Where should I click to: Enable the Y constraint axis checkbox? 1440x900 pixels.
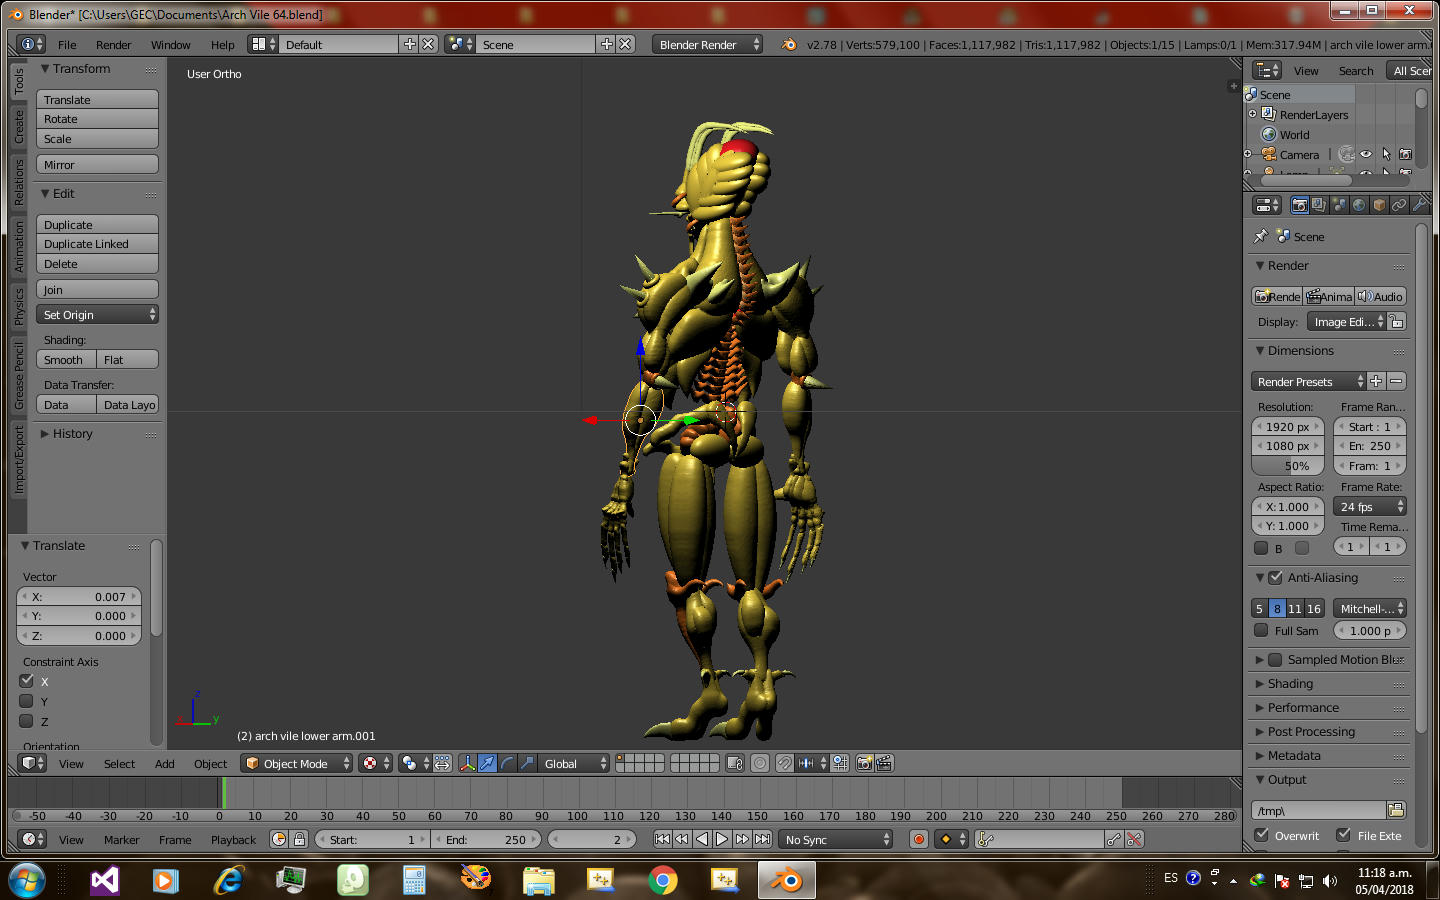pyautogui.click(x=27, y=701)
